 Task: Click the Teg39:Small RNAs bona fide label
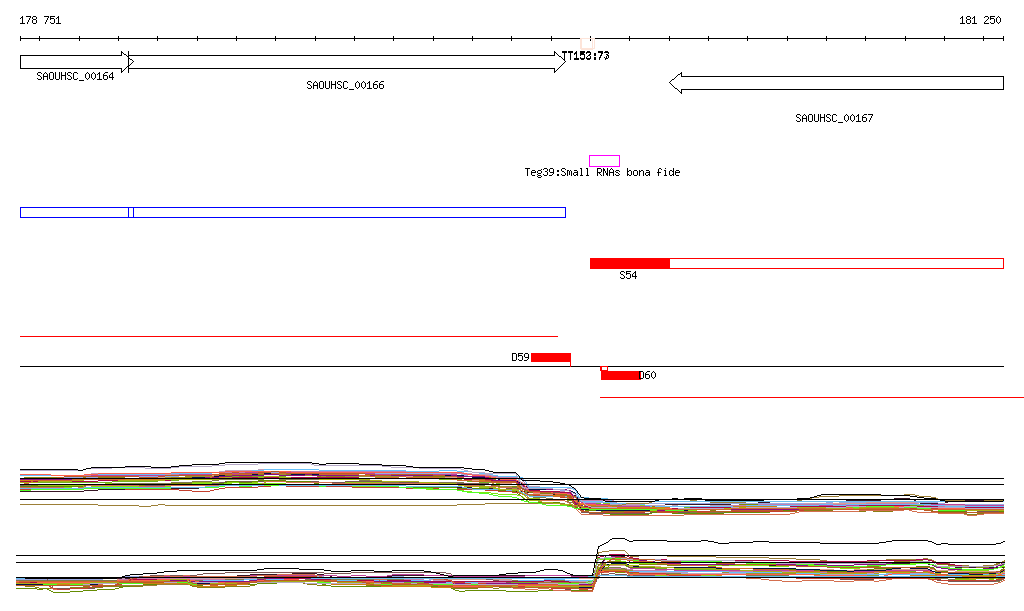pyautogui.click(x=602, y=172)
